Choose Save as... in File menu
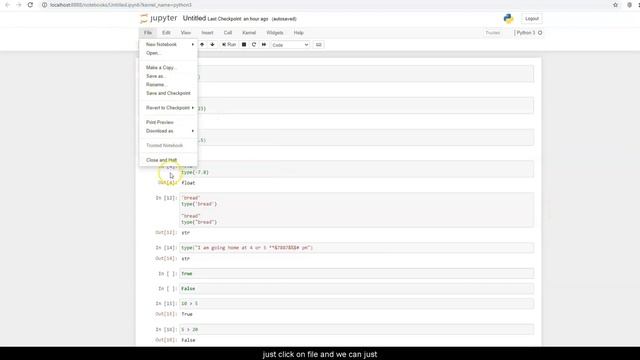Image resolution: width=640 pixels, height=360 pixels. pyautogui.click(x=169, y=76)
